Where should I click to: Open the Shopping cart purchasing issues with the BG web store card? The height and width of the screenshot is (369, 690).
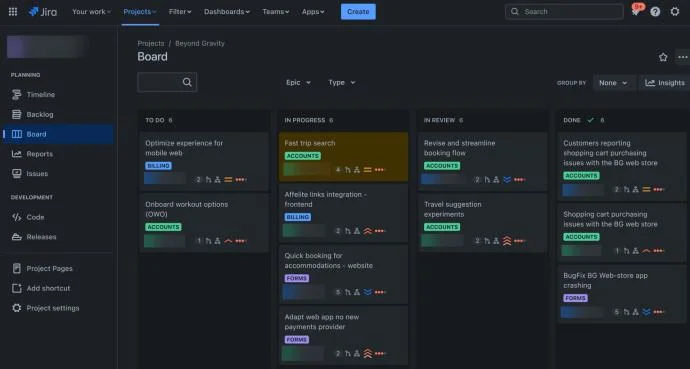(x=622, y=233)
